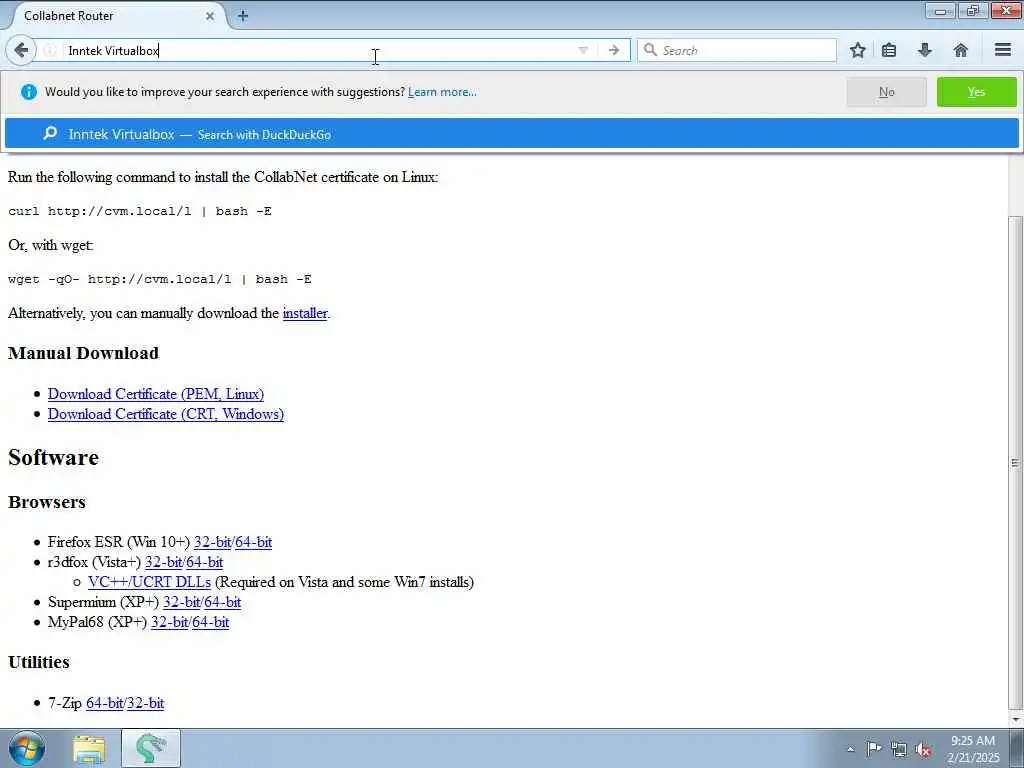Show bookmarks list icon
This screenshot has width=1024, height=768.
[x=889, y=50]
